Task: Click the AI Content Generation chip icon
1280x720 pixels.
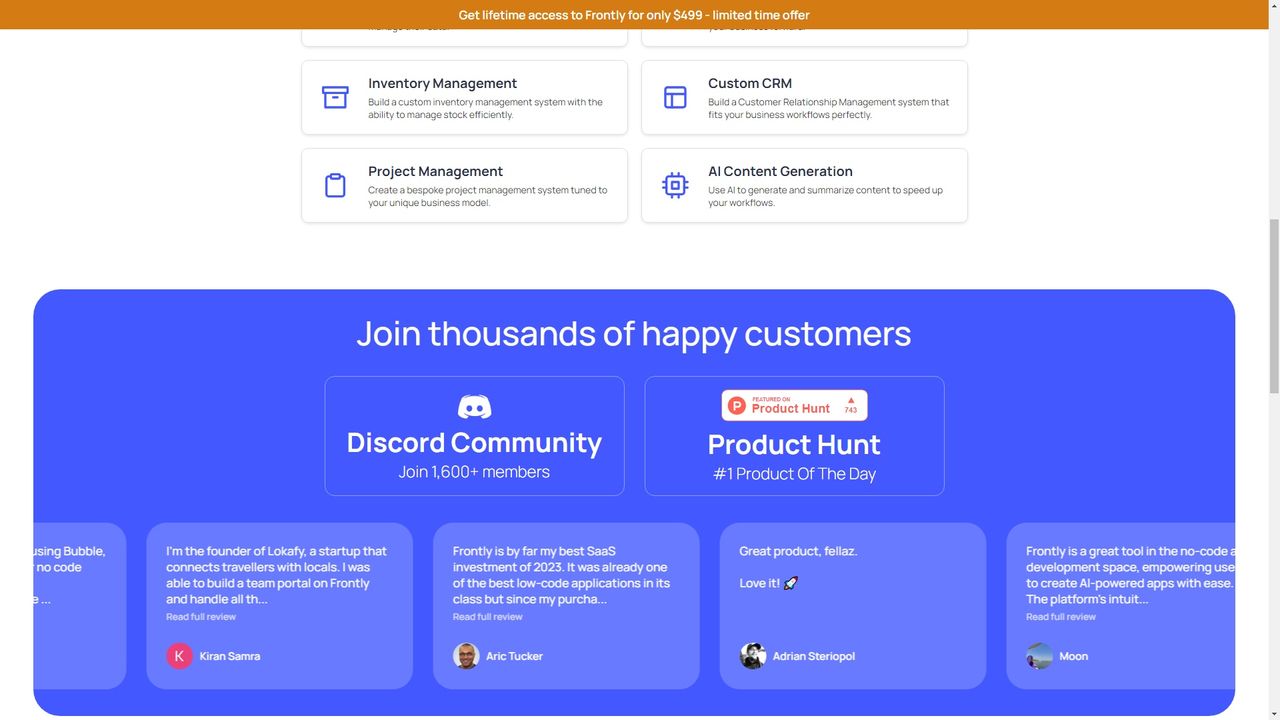Action: pos(675,185)
